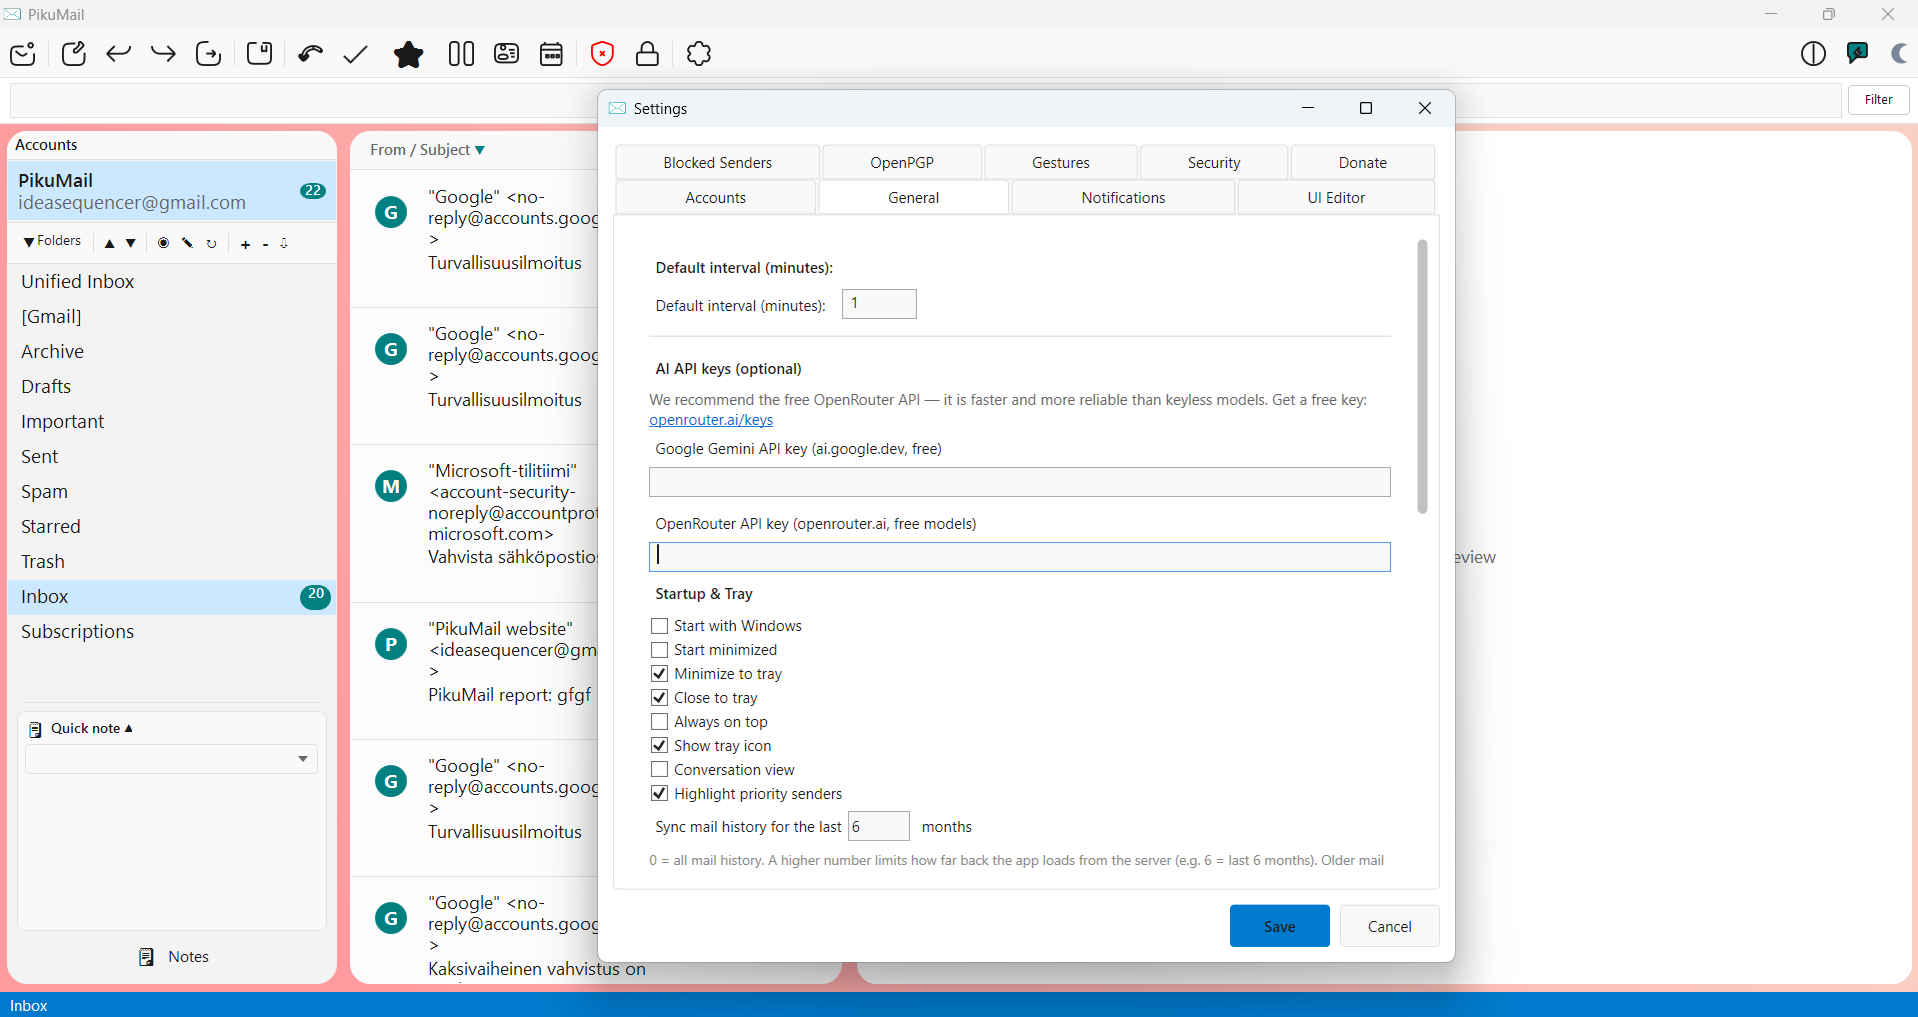
Task: Toggle Highlight priority senders checkbox
Action: [x=659, y=794]
